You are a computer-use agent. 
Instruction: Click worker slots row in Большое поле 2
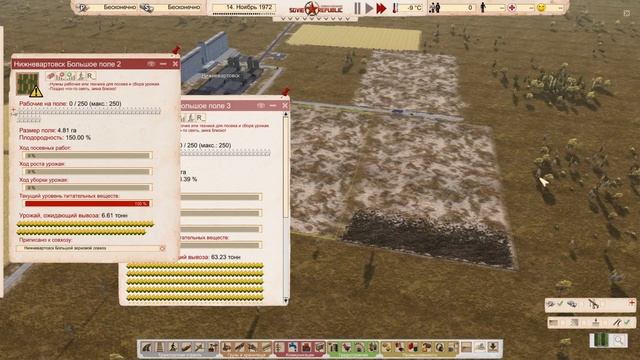[89, 111]
